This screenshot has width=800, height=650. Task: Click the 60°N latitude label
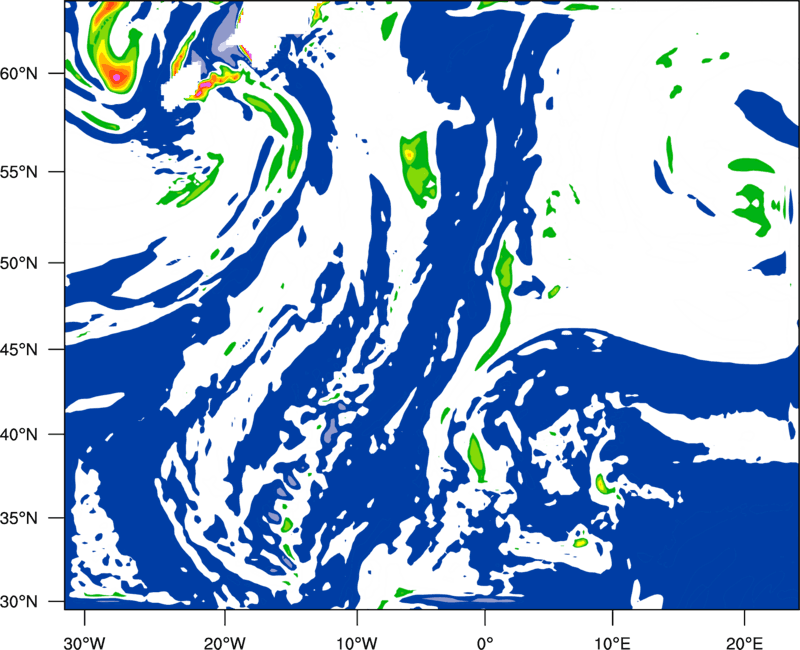click(19, 74)
